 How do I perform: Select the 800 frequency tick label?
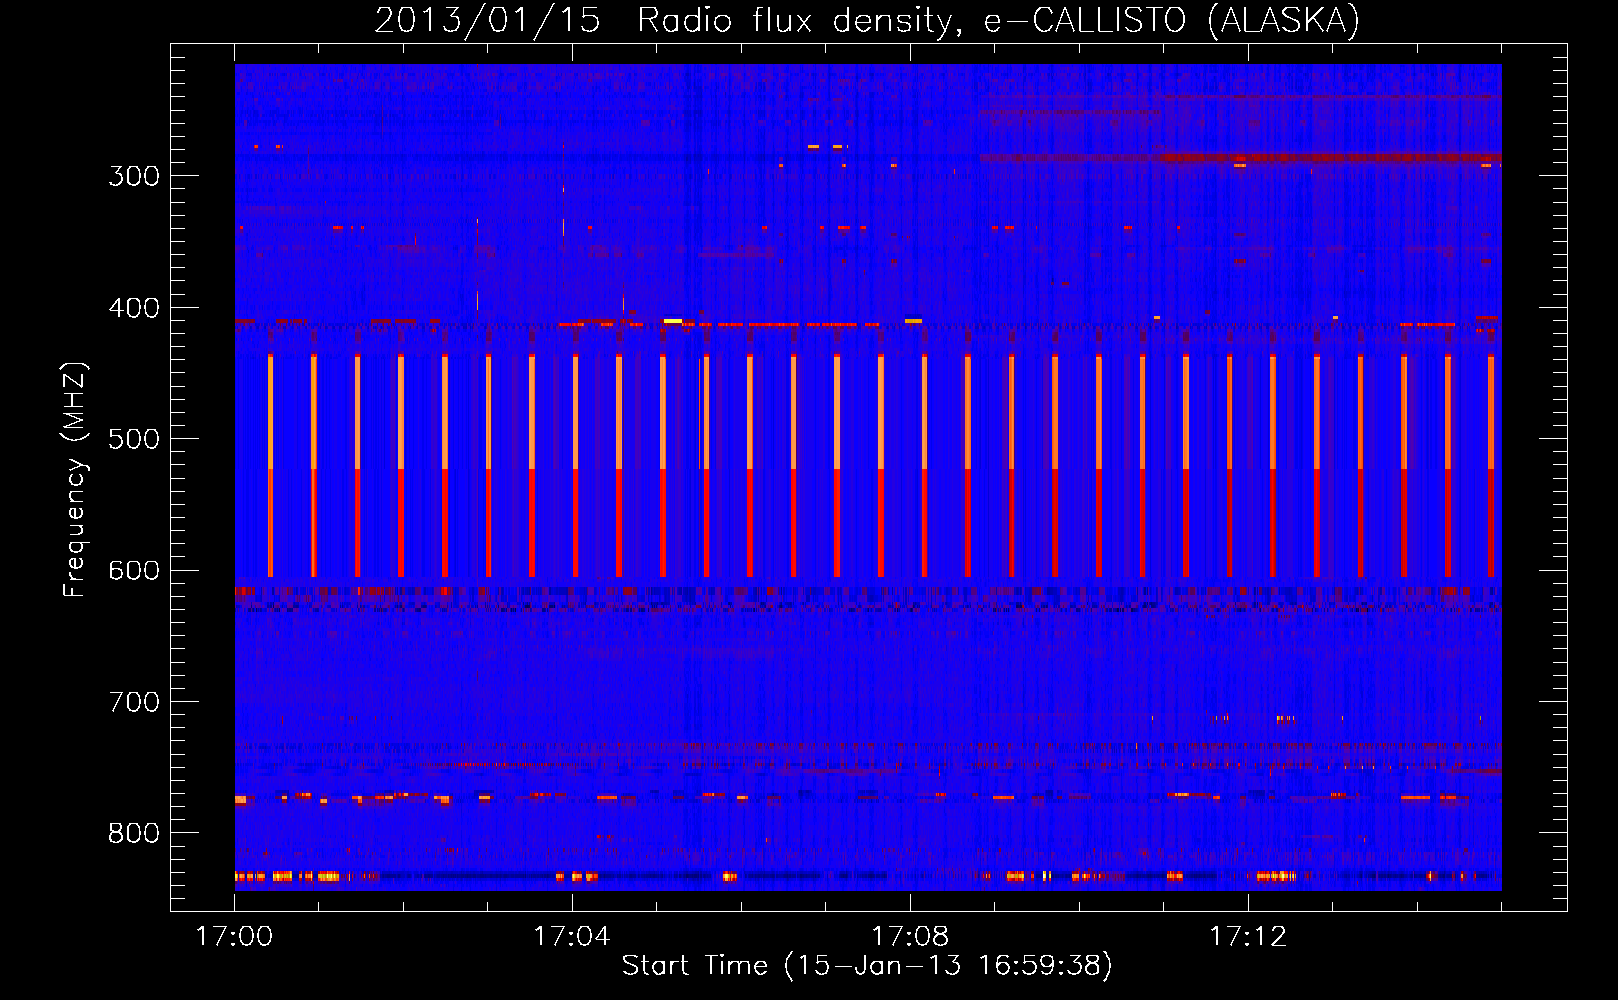(x=134, y=834)
